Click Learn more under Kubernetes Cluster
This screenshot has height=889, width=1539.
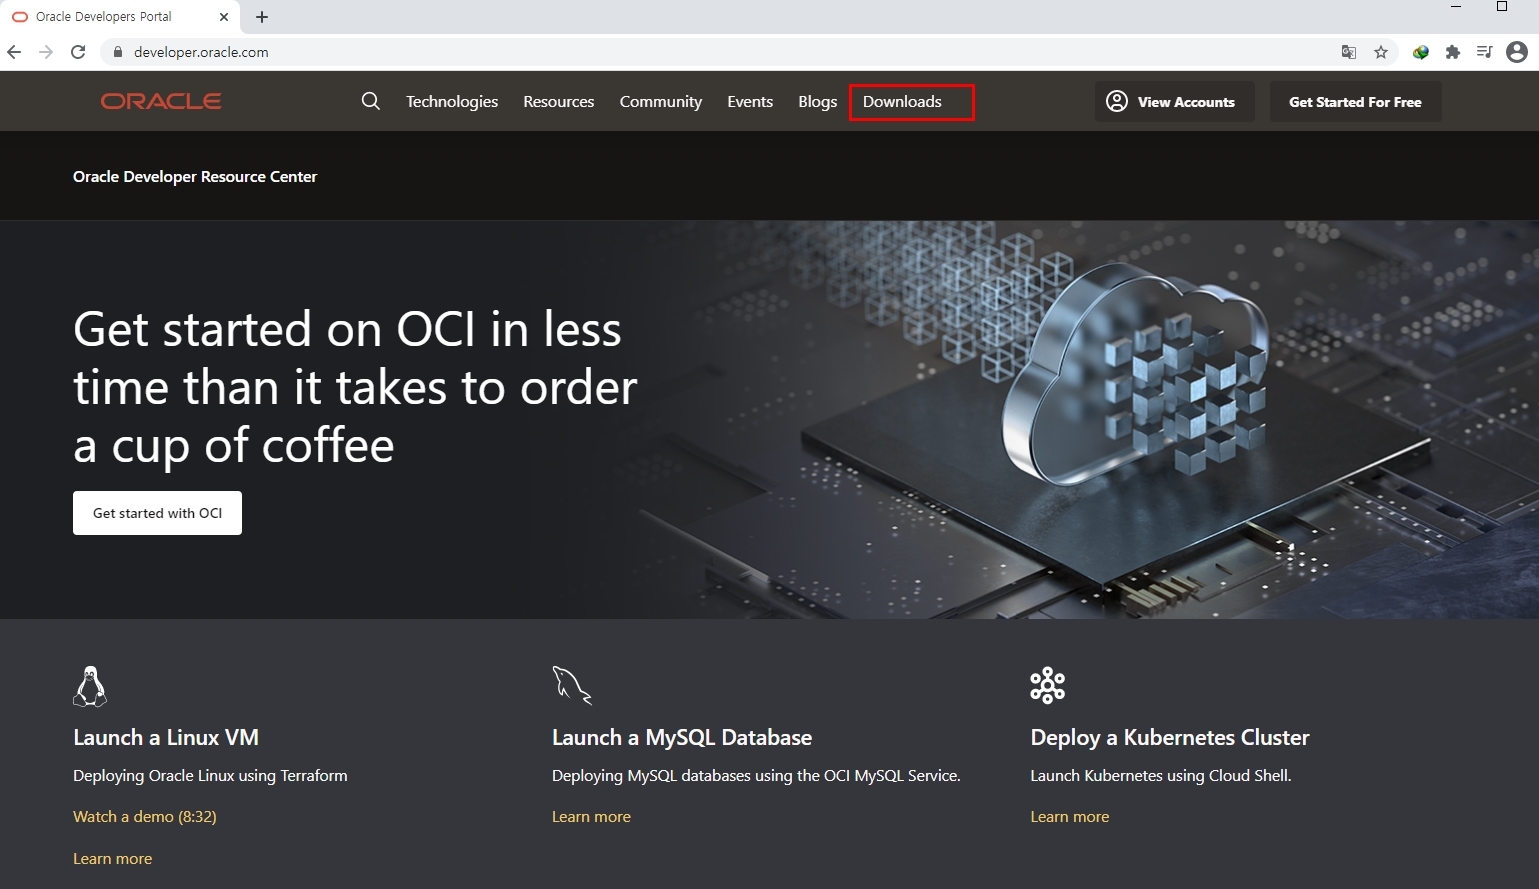(1070, 816)
